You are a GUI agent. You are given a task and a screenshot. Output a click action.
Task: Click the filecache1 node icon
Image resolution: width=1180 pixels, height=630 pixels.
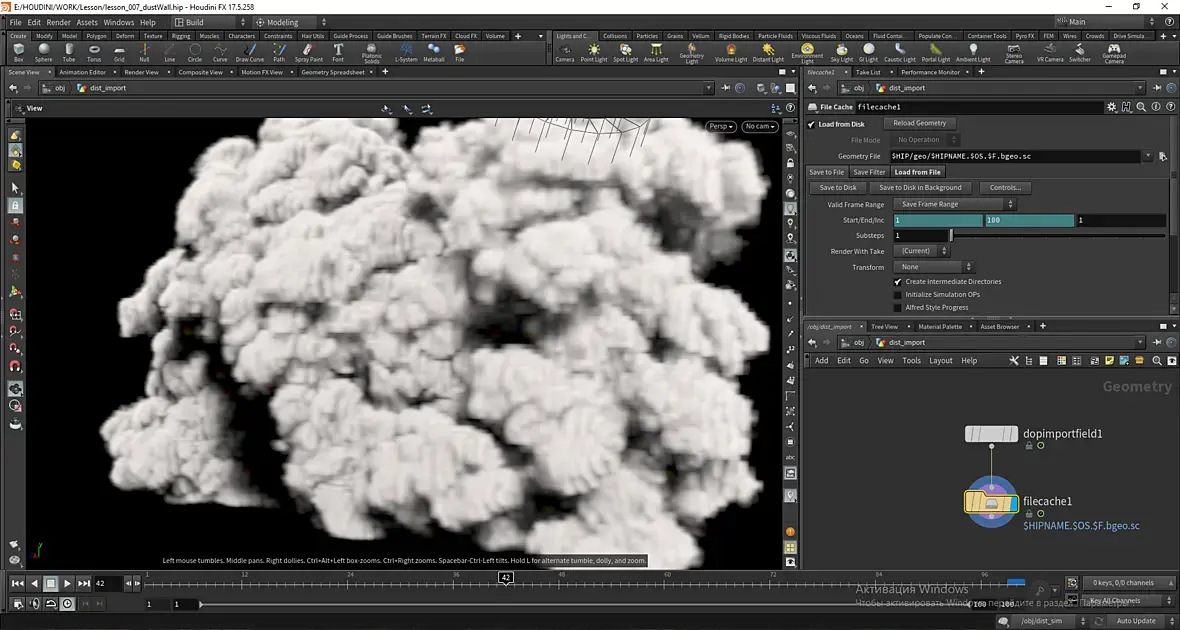tap(991, 502)
